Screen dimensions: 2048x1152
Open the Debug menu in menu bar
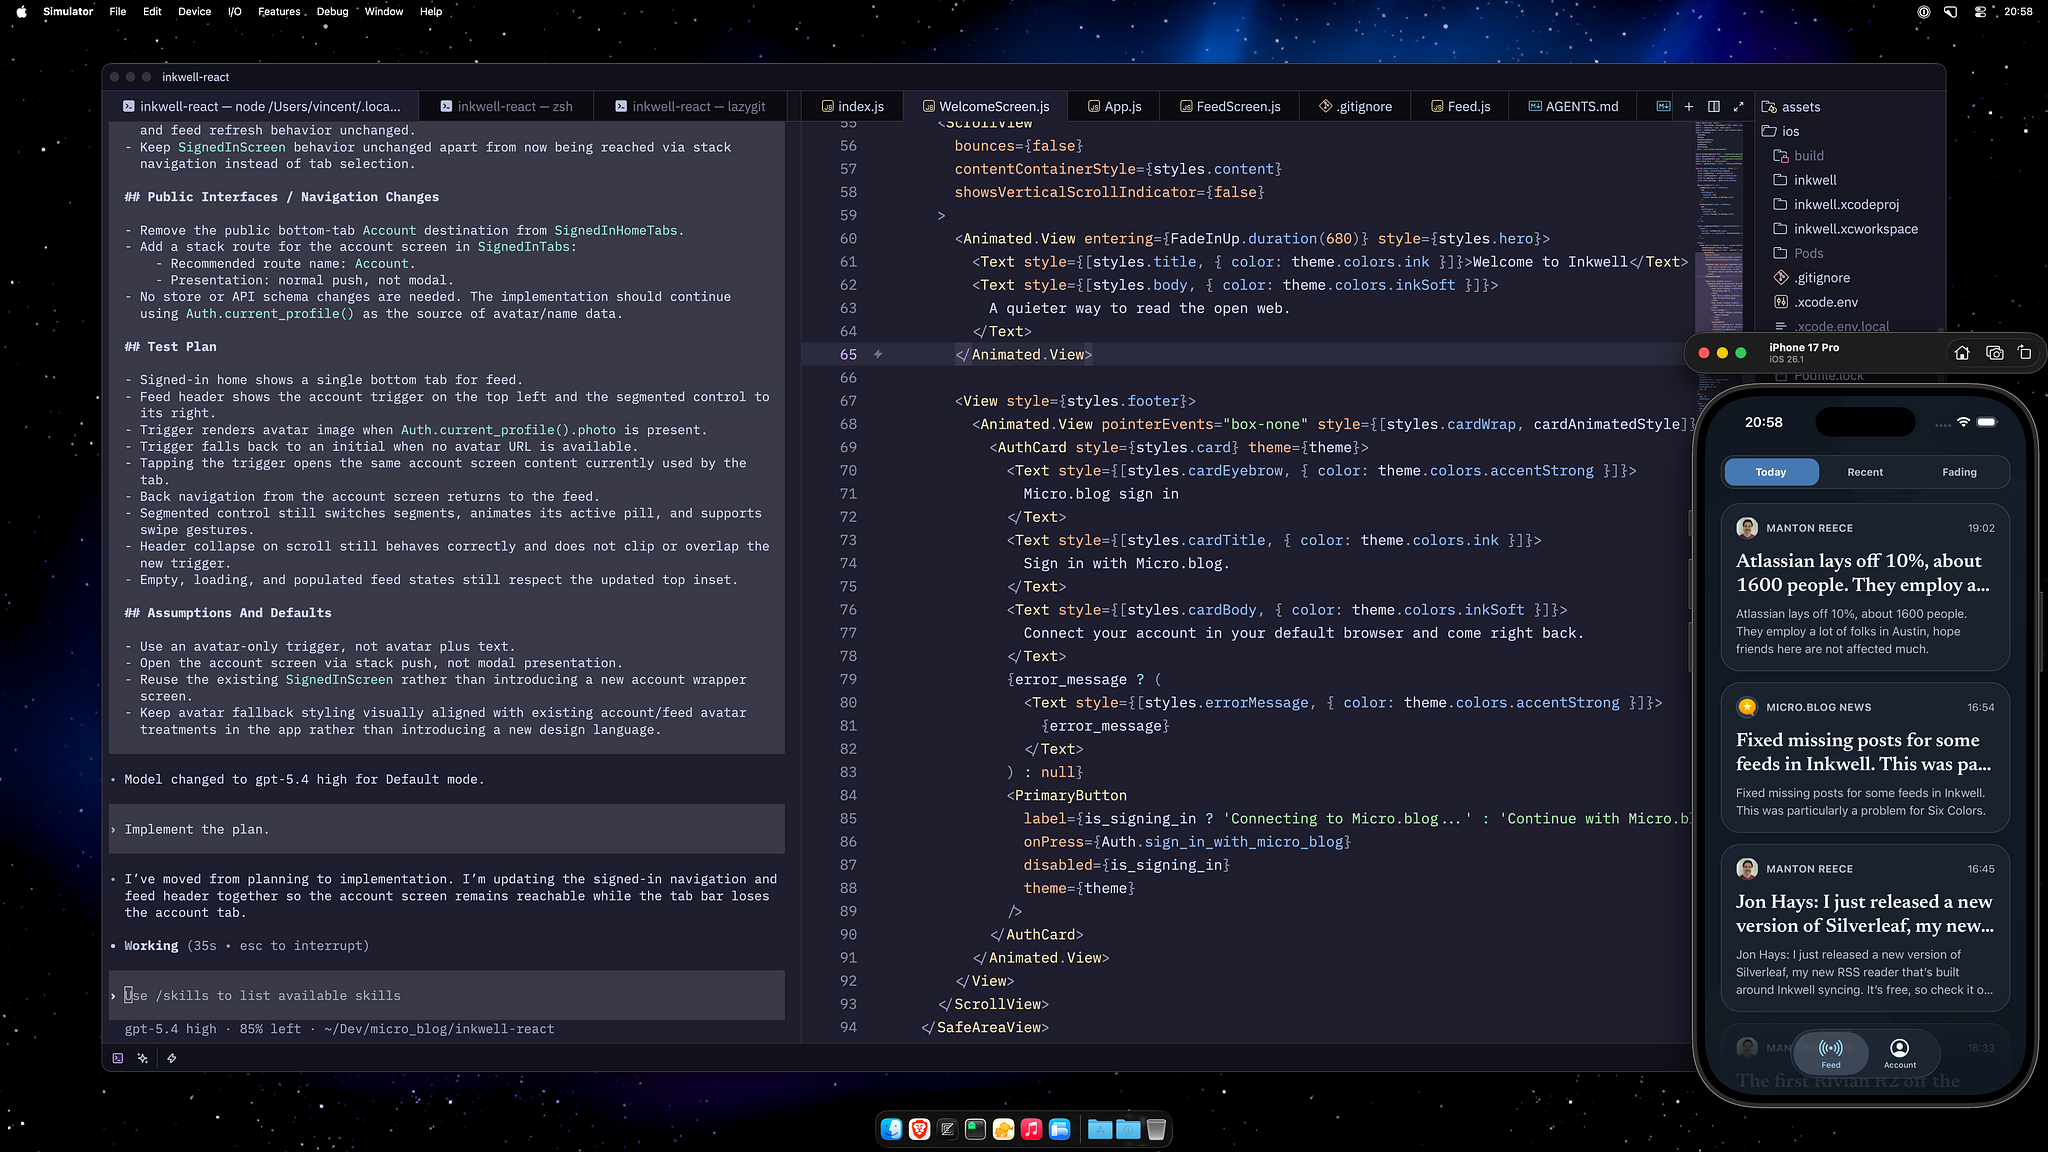(x=332, y=11)
